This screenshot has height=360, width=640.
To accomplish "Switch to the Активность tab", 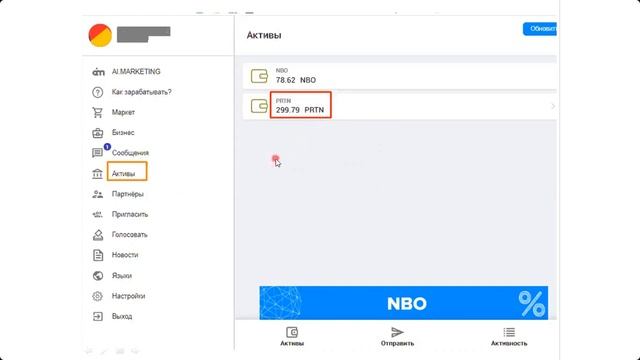I will pos(509,337).
